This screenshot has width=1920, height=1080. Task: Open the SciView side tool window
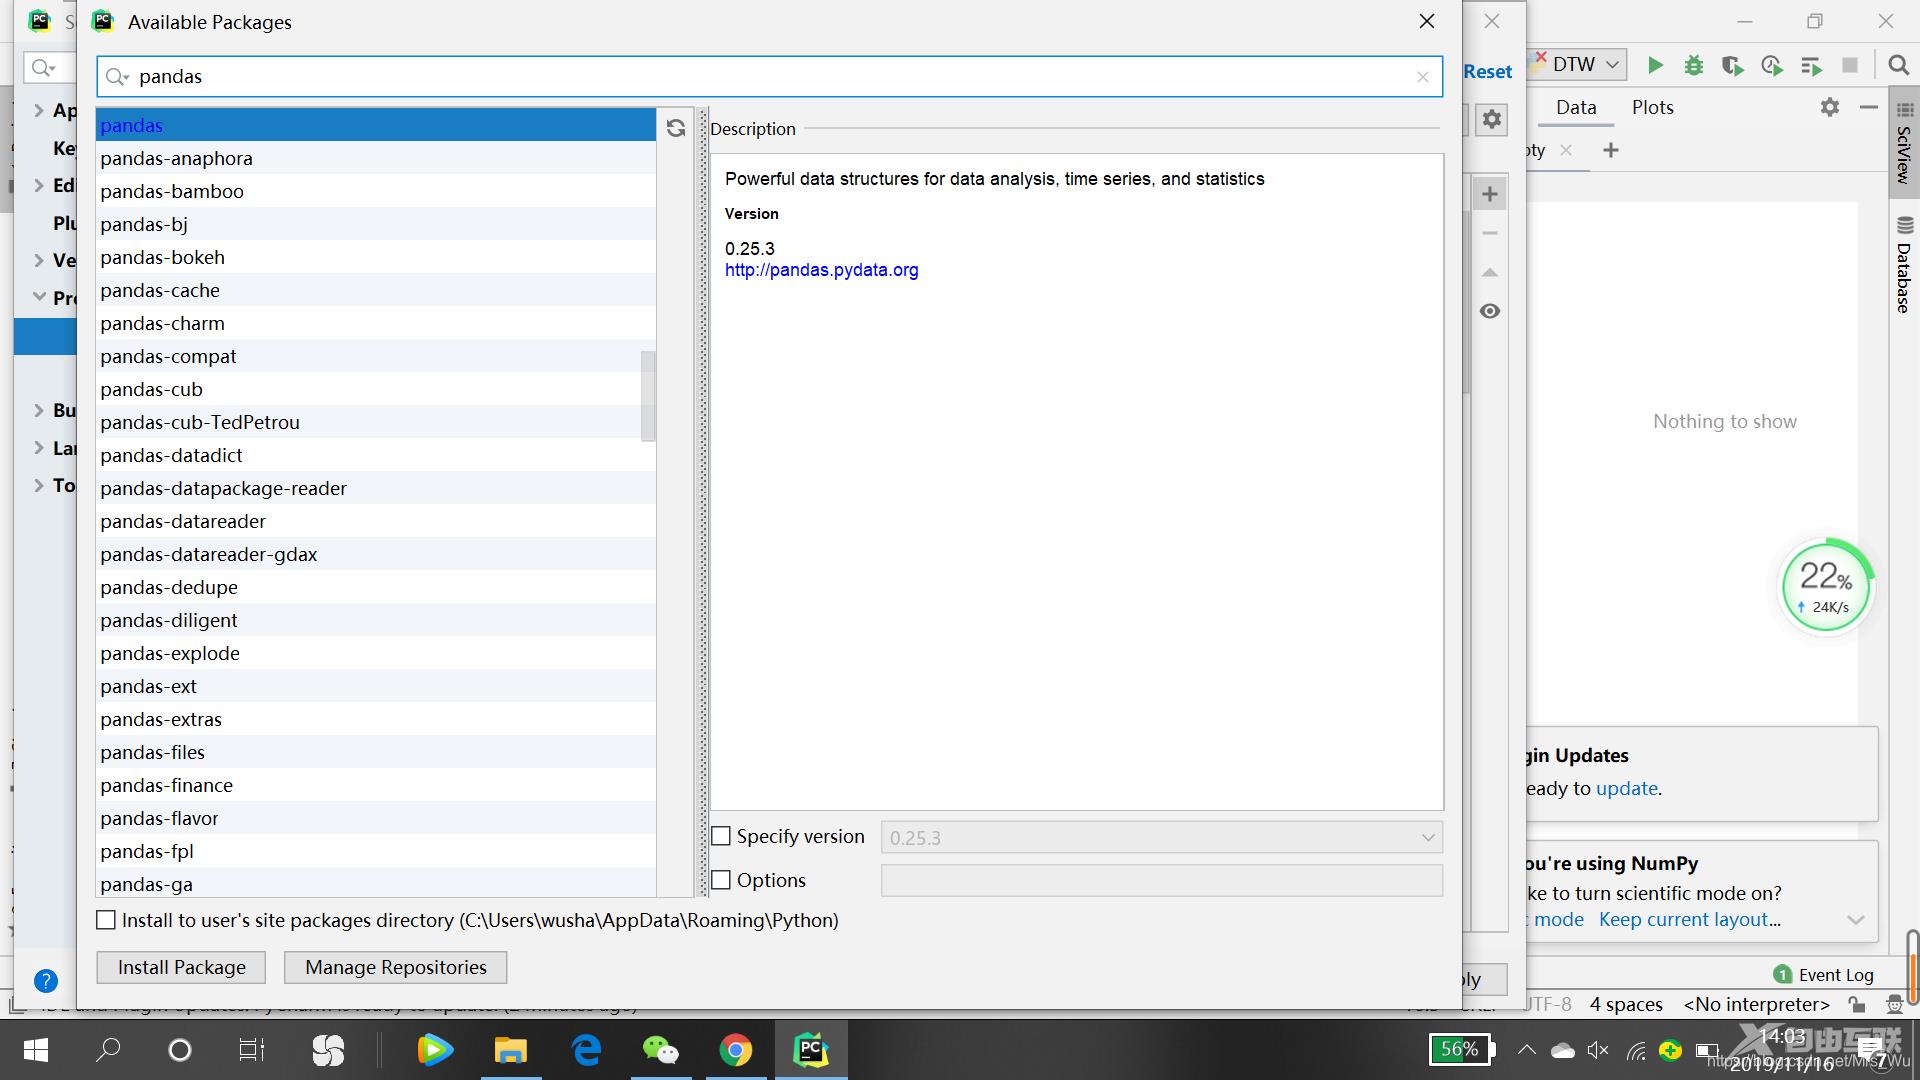(x=1904, y=142)
